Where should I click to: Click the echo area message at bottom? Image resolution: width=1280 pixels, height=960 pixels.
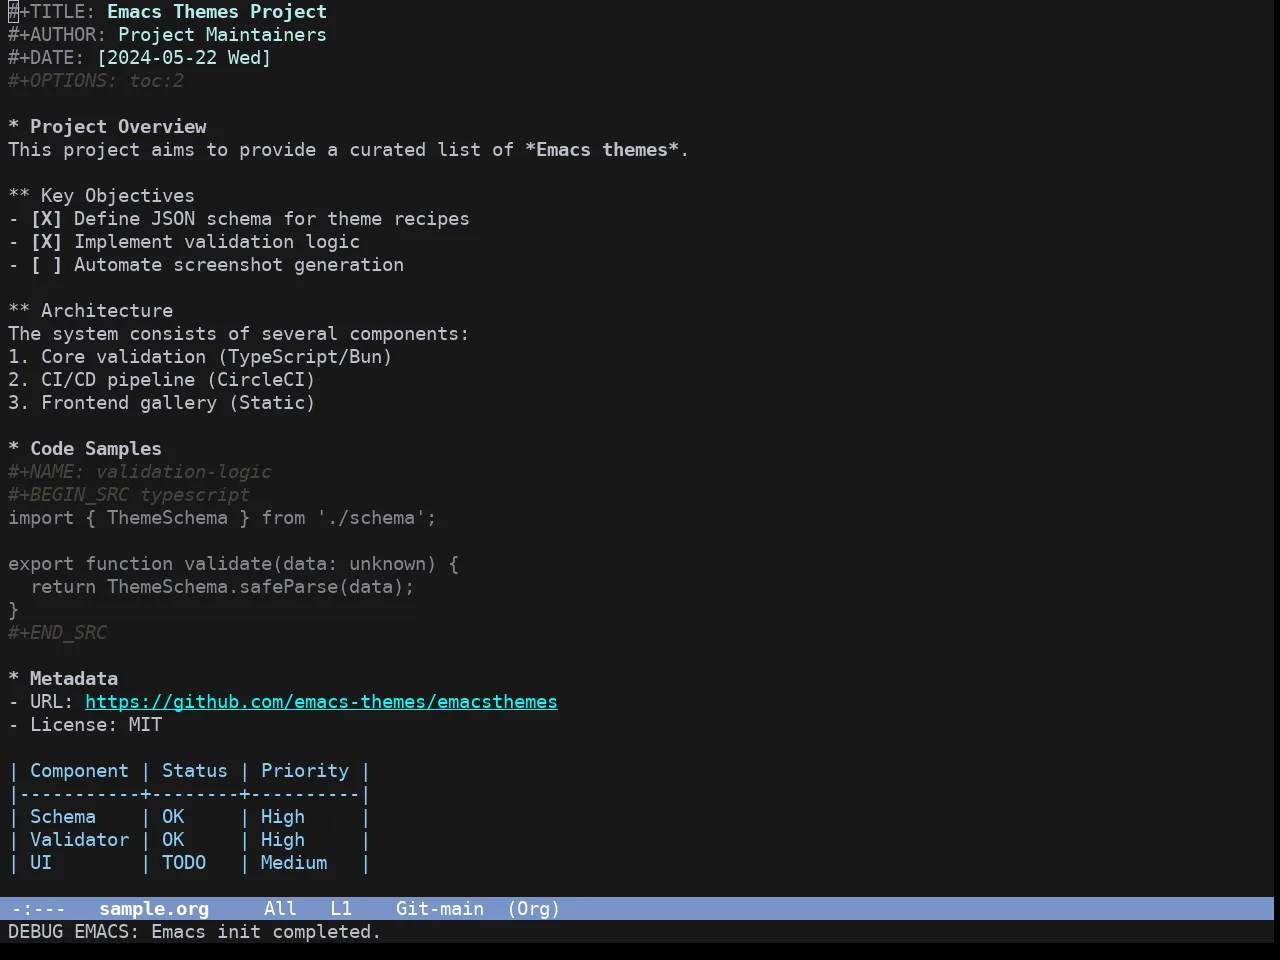click(x=195, y=932)
